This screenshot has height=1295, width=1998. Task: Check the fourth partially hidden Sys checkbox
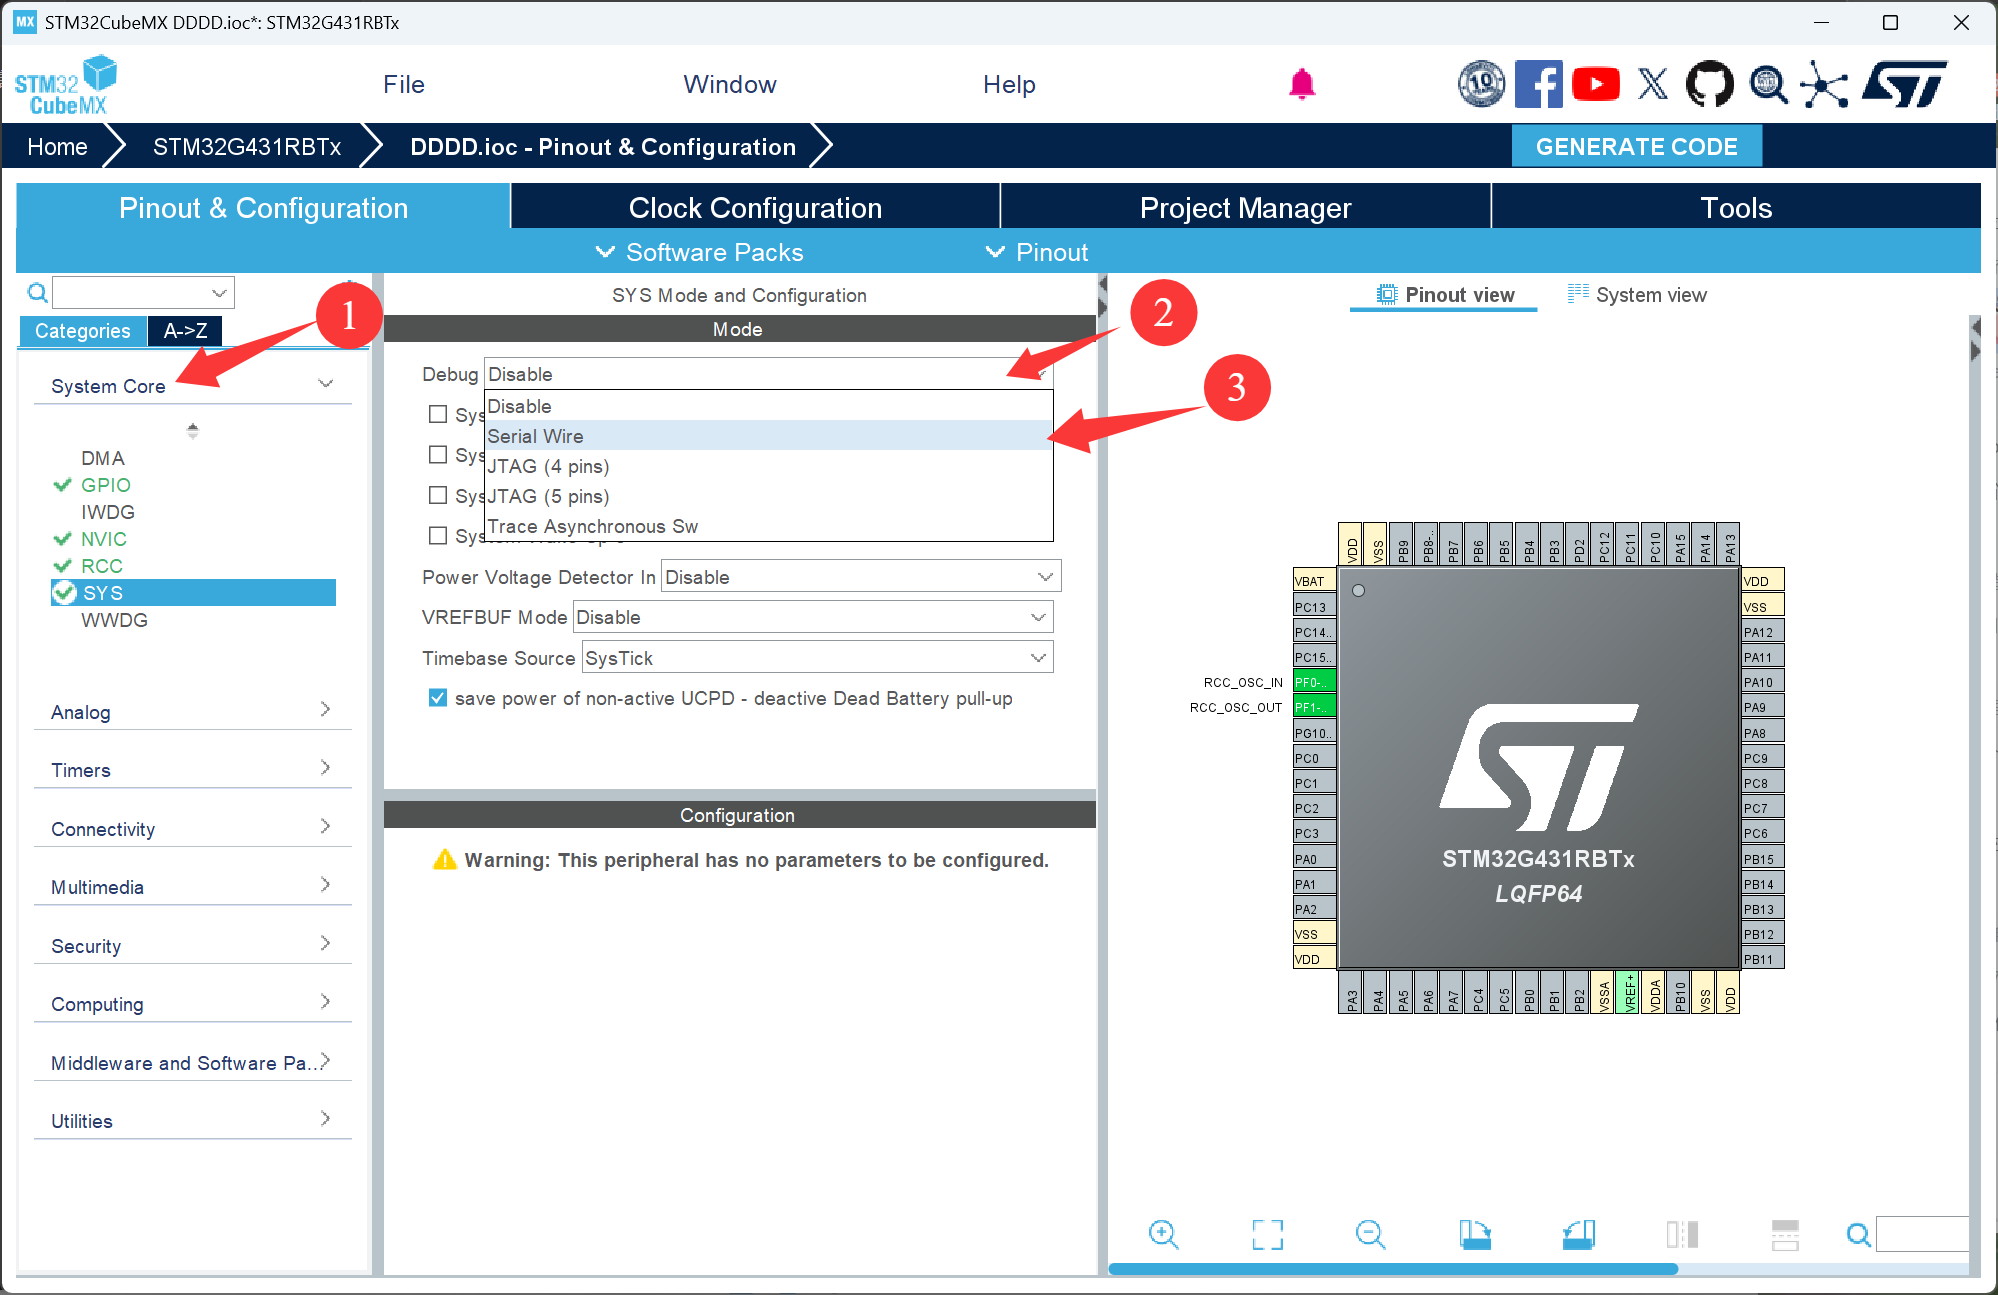tap(438, 535)
